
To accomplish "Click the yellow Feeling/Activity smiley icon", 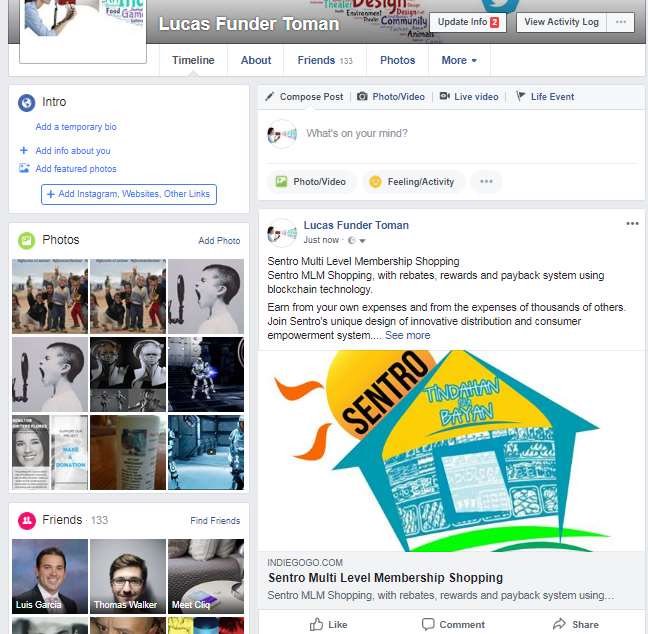I will [375, 181].
